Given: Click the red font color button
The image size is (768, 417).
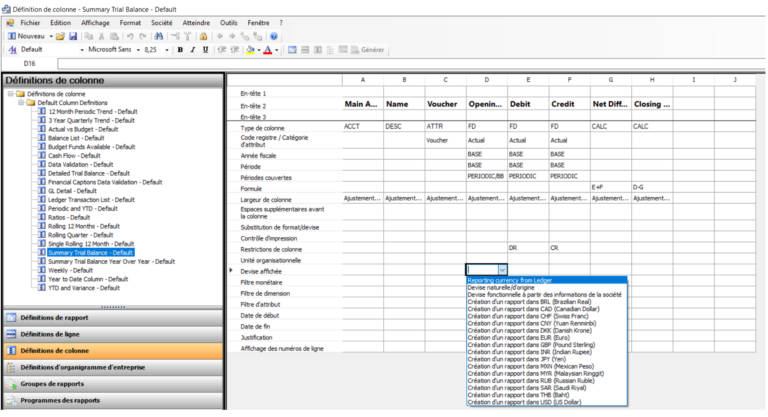Looking at the screenshot, I should coord(269,49).
